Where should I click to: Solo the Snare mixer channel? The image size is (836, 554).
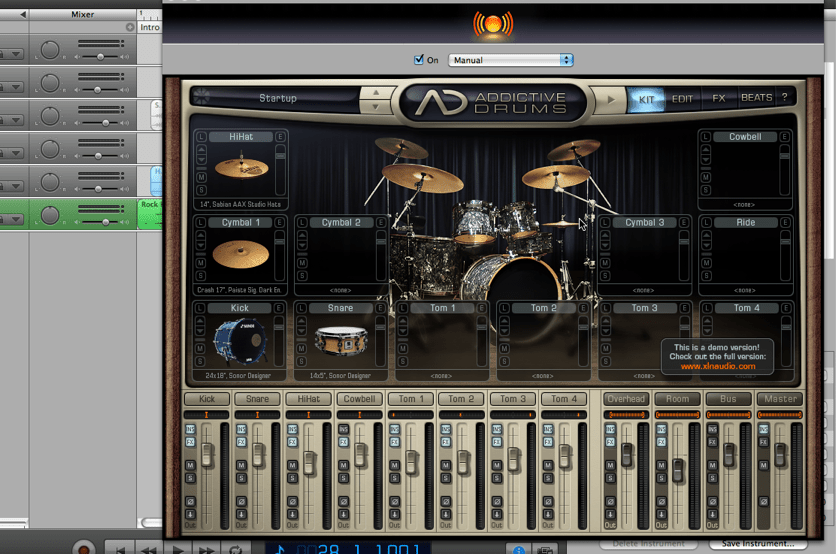click(x=241, y=479)
